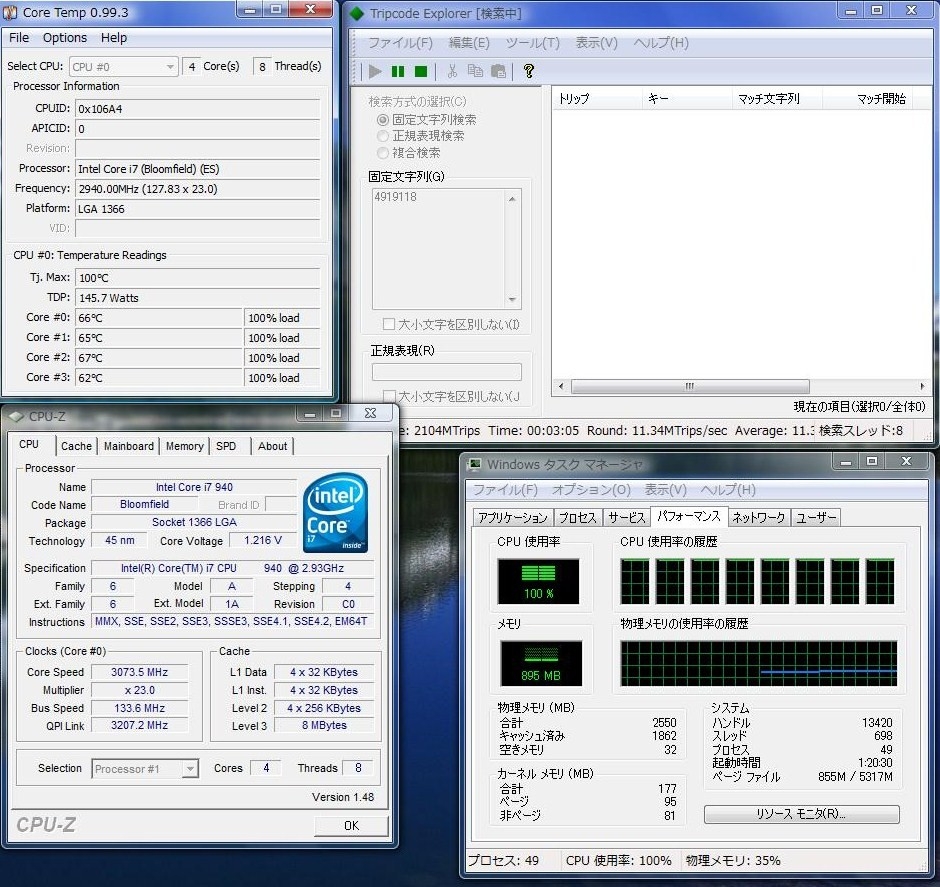The height and width of the screenshot is (887, 940).
Task: Open the Options menu in Core Temp
Action: tap(65, 38)
